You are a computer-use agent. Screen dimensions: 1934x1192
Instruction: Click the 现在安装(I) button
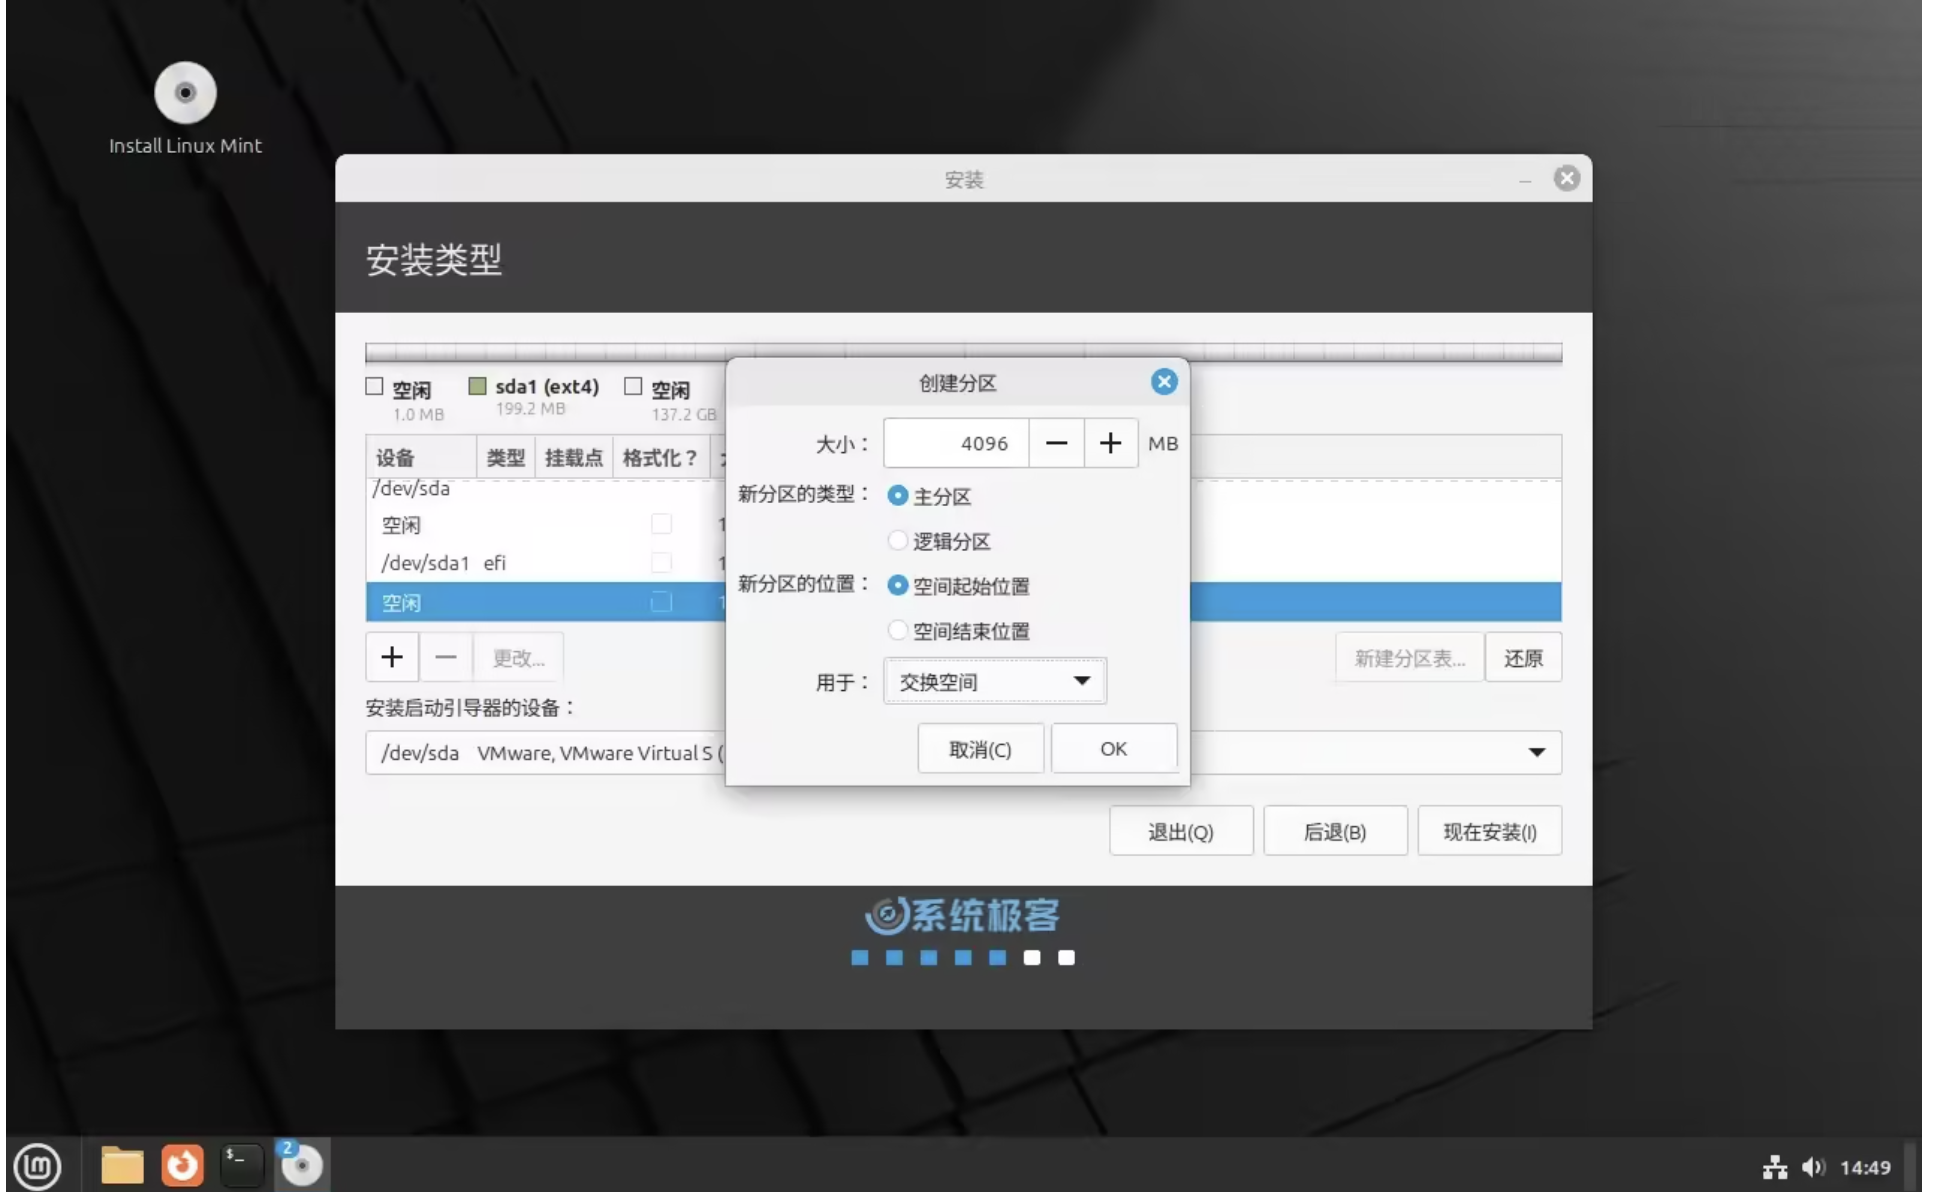(1490, 831)
